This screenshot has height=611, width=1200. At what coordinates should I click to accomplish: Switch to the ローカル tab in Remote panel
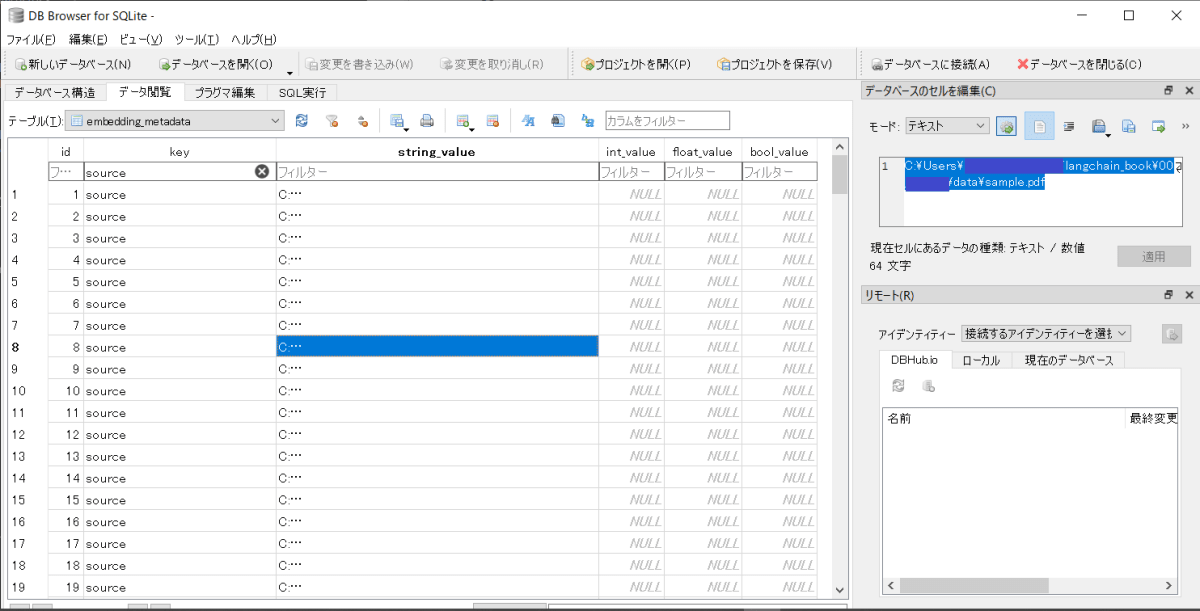[981, 360]
